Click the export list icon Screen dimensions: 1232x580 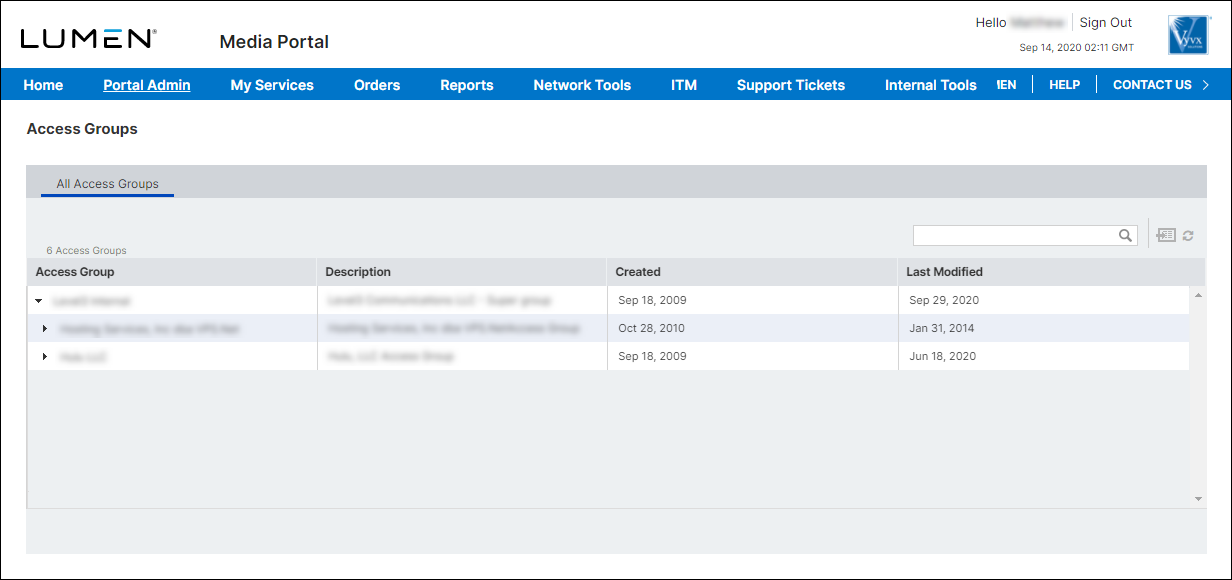click(1166, 235)
